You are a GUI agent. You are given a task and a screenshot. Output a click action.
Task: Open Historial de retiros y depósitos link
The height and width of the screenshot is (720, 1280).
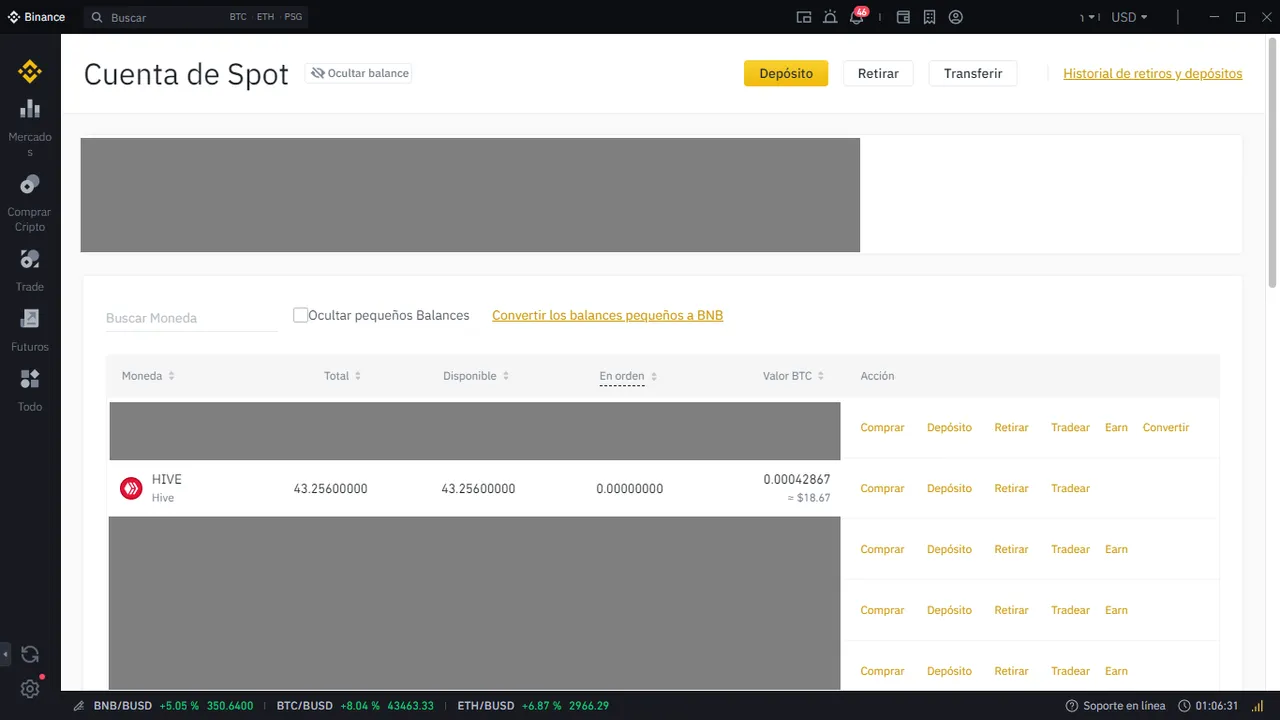[1152, 73]
